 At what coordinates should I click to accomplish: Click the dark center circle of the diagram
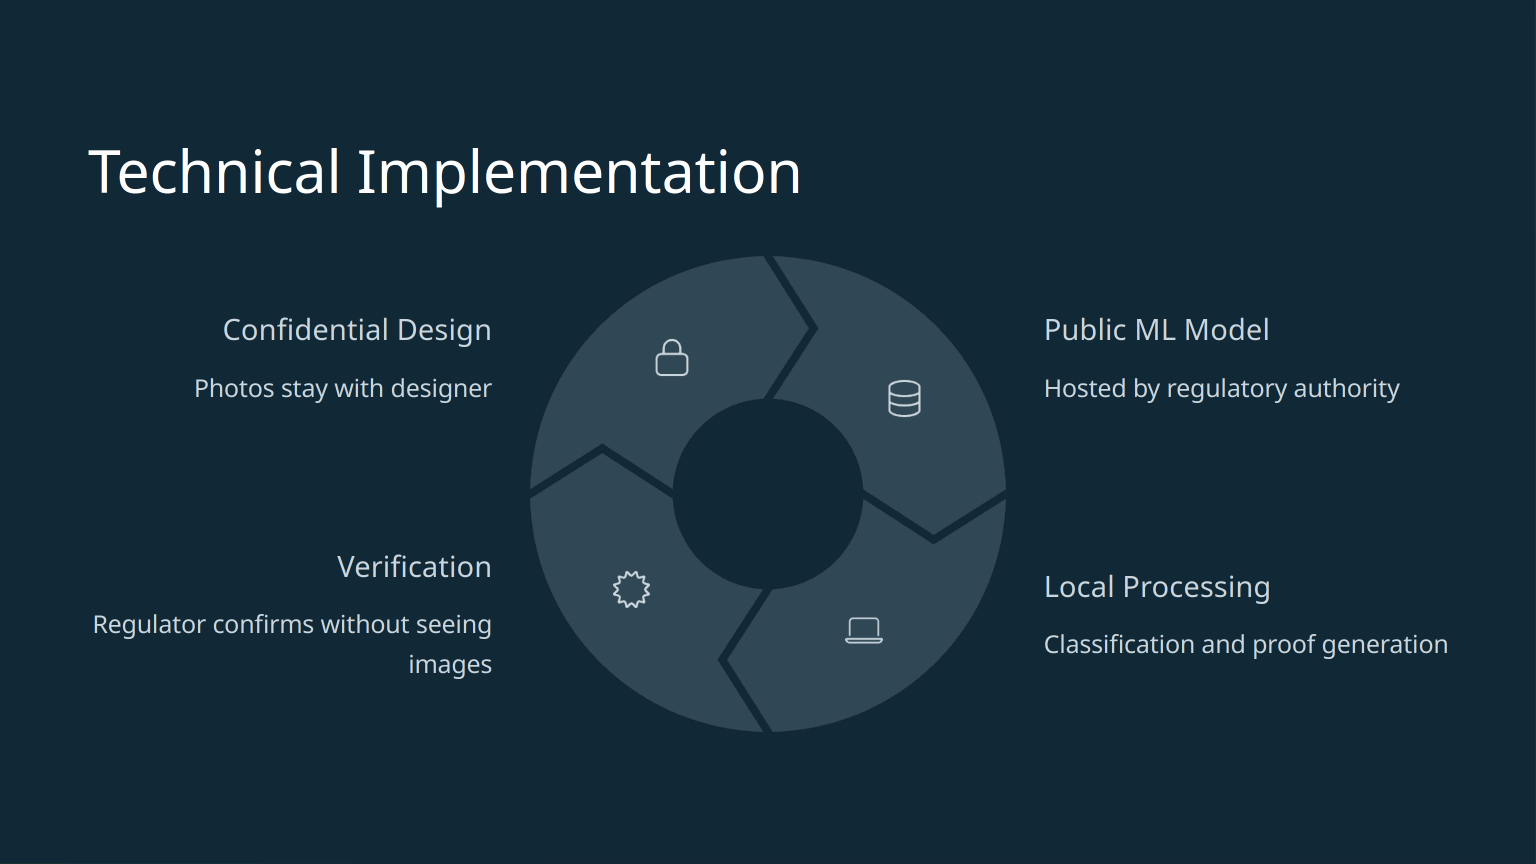tap(768, 494)
